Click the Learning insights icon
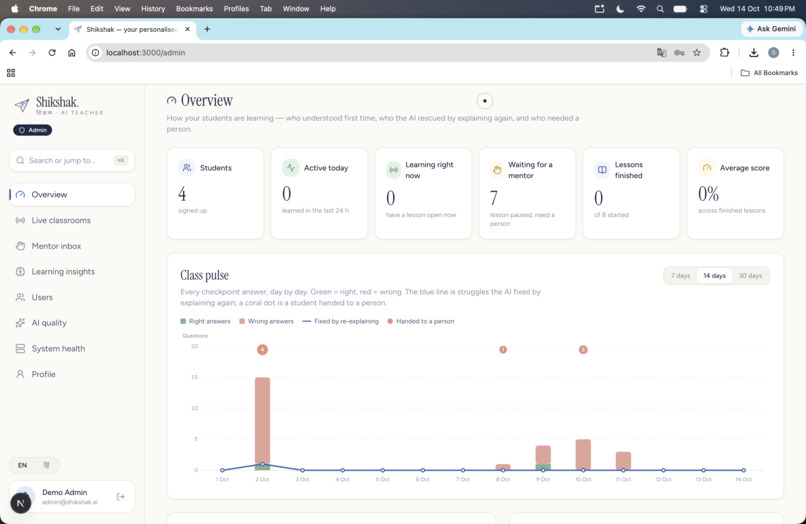Viewport: 806px width, 524px height. [20, 272]
